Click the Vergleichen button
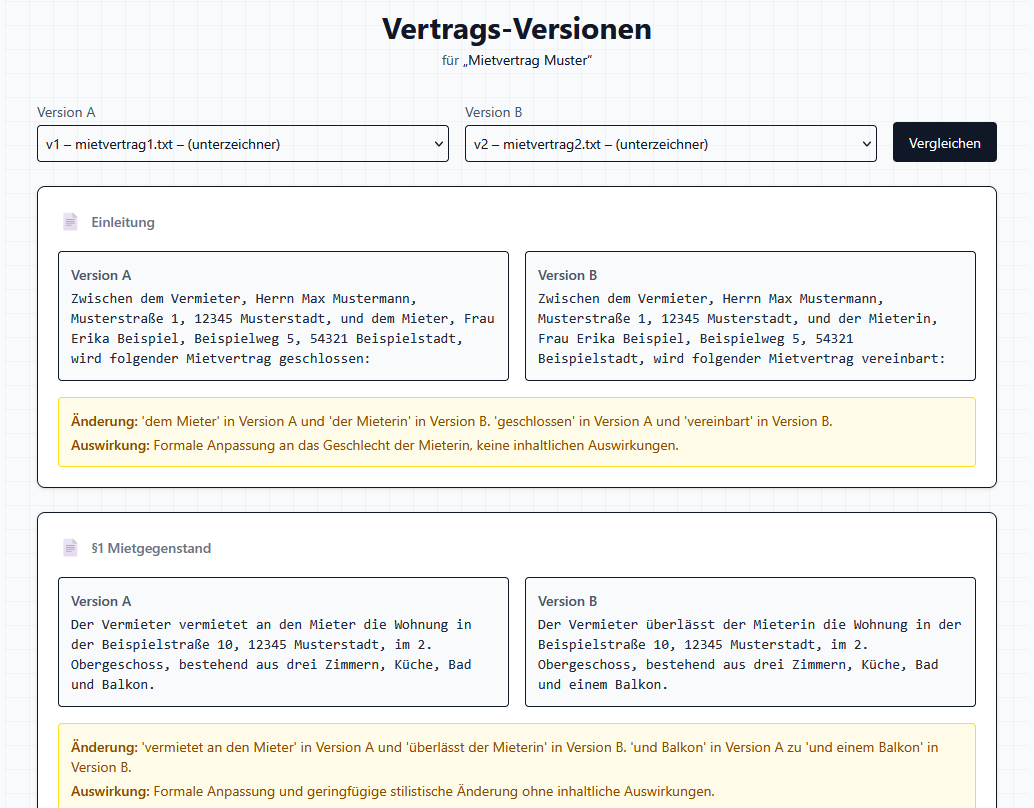The image size is (1034, 808). tap(944, 142)
